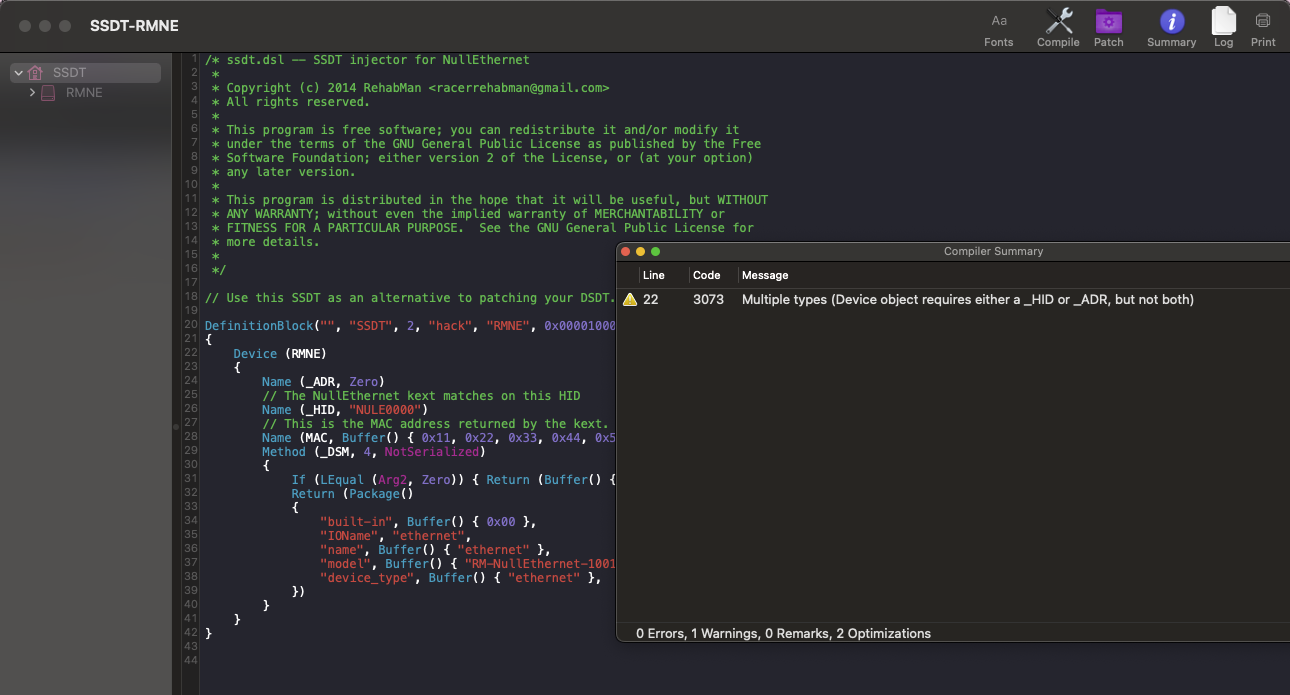The height and width of the screenshot is (695, 1290).
Task: Select the Multiple types warning message
Action: pyautogui.click(x=967, y=299)
